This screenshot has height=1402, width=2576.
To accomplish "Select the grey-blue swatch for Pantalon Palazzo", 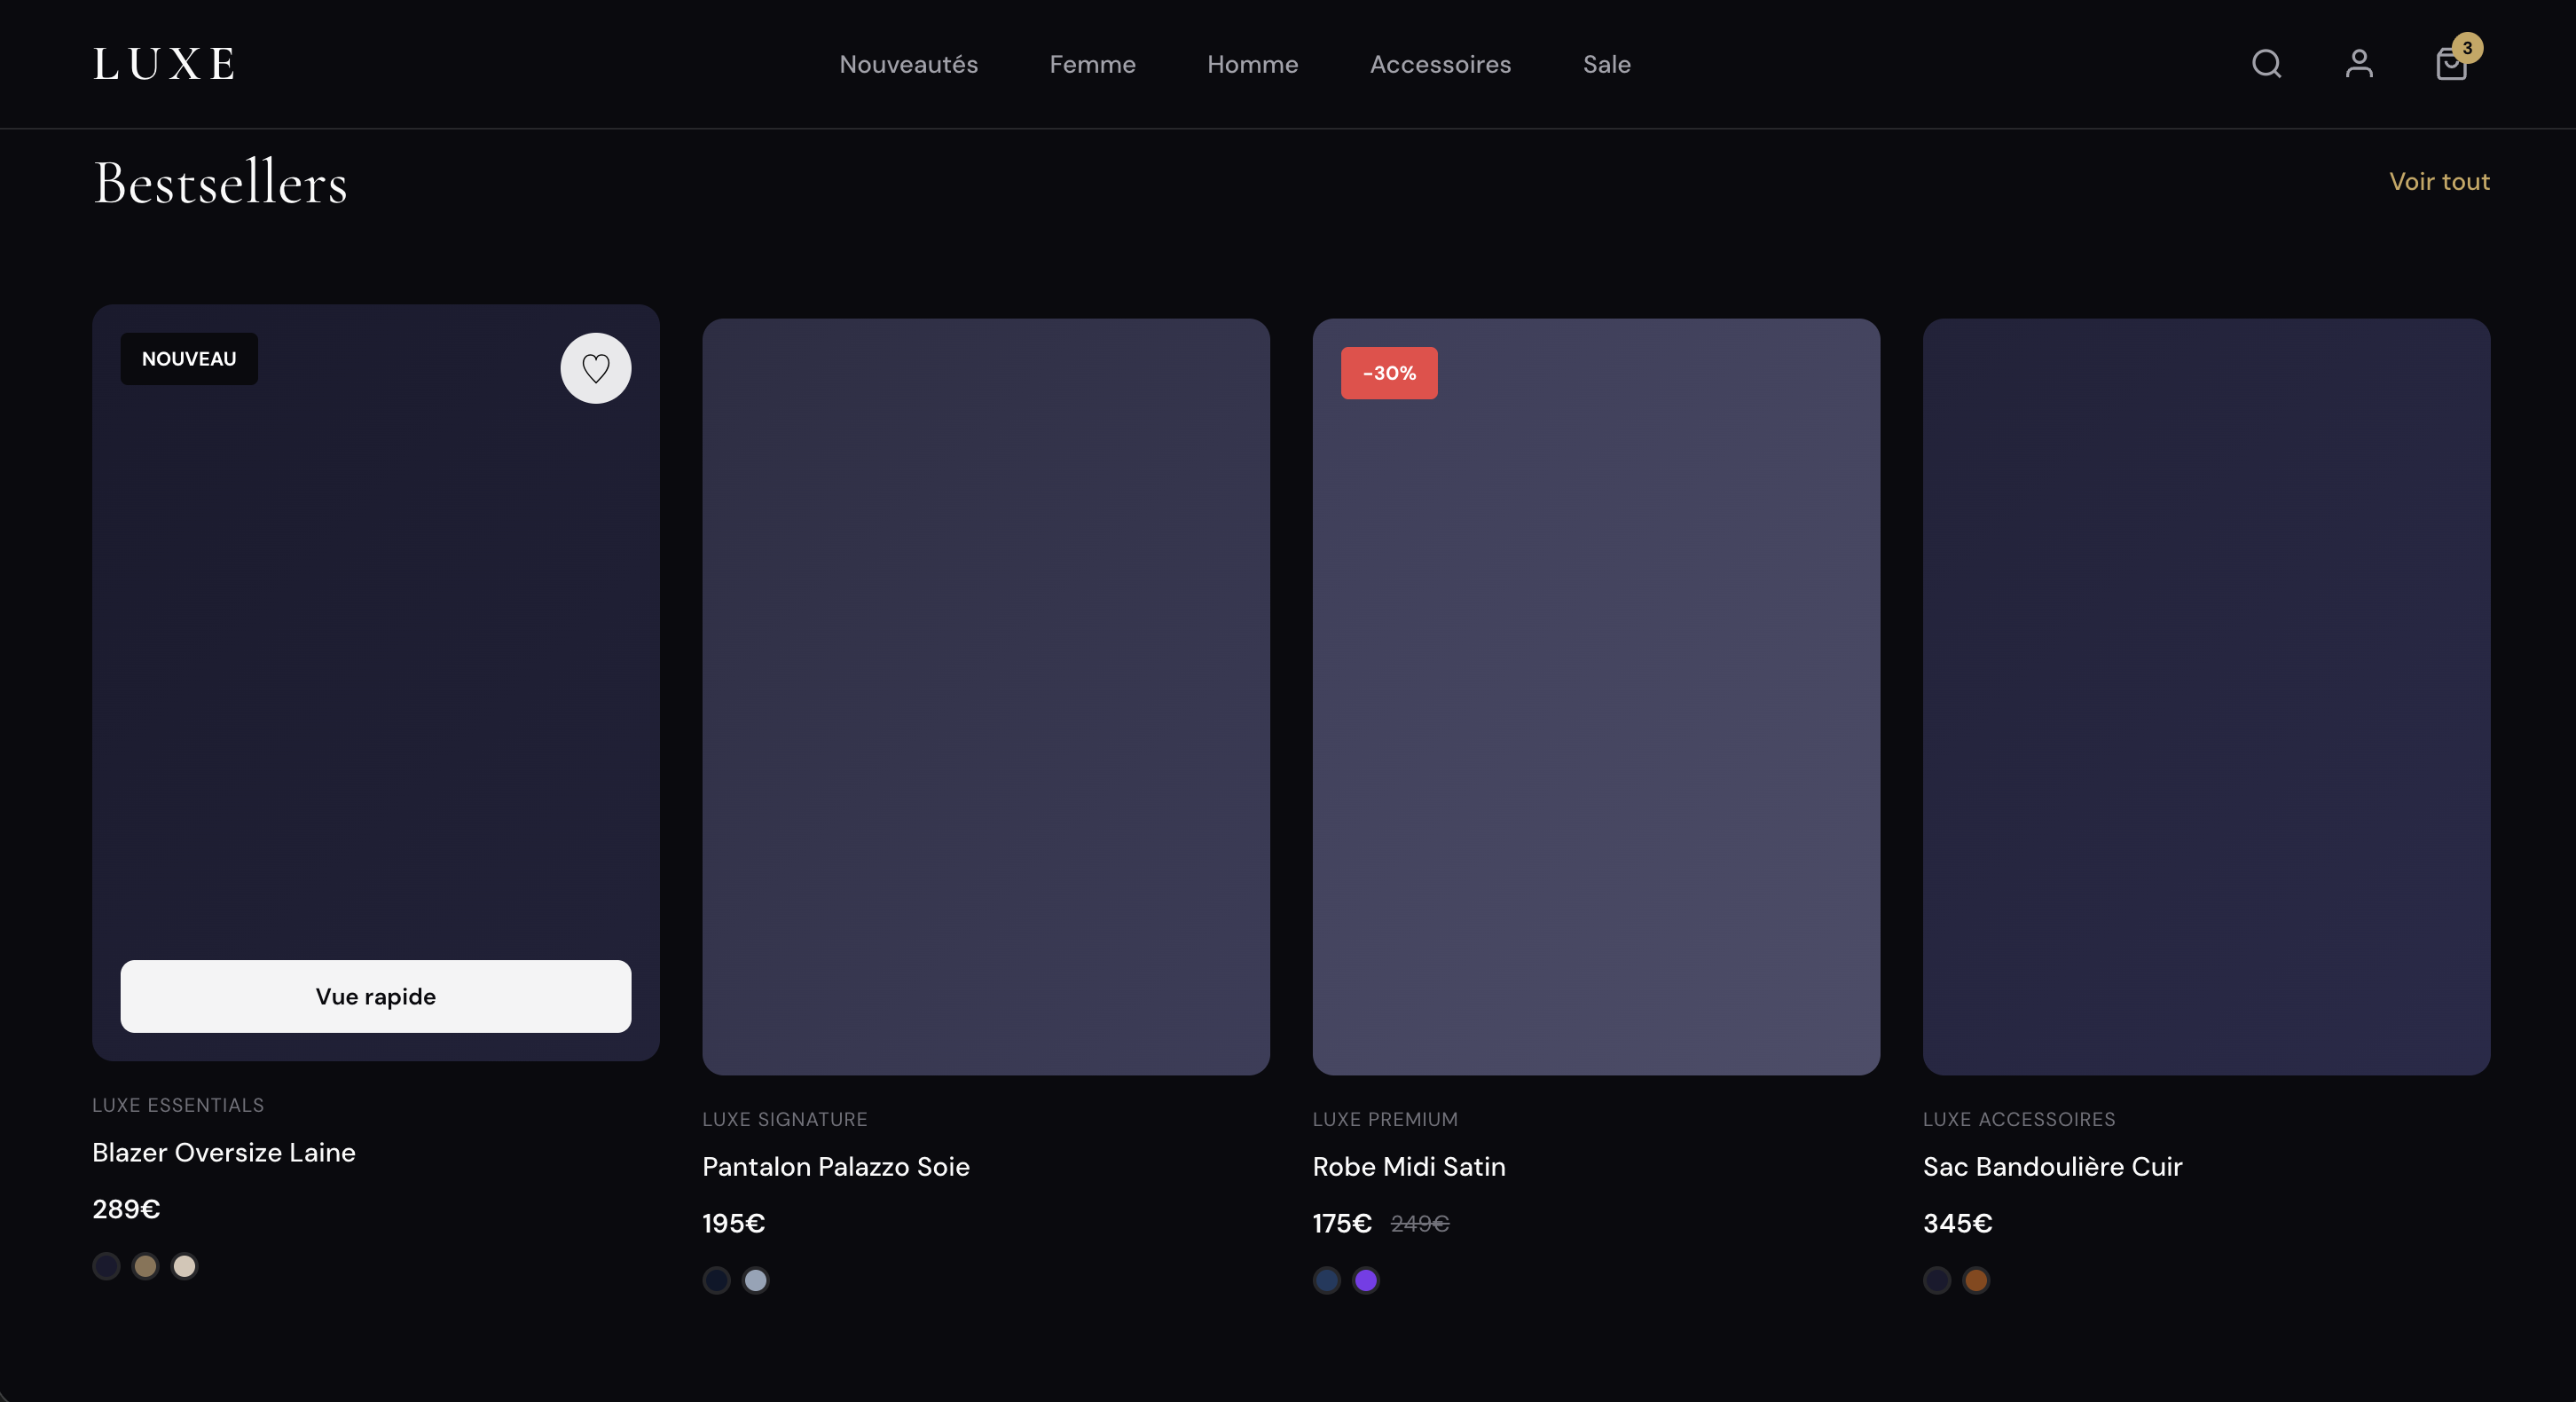I will pyautogui.click(x=755, y=1280).
